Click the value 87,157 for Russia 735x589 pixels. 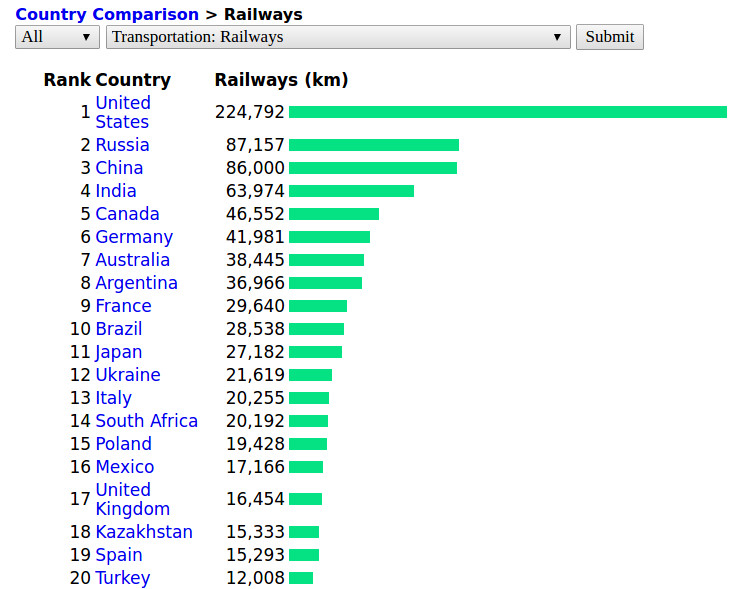(x=255, y=145)
